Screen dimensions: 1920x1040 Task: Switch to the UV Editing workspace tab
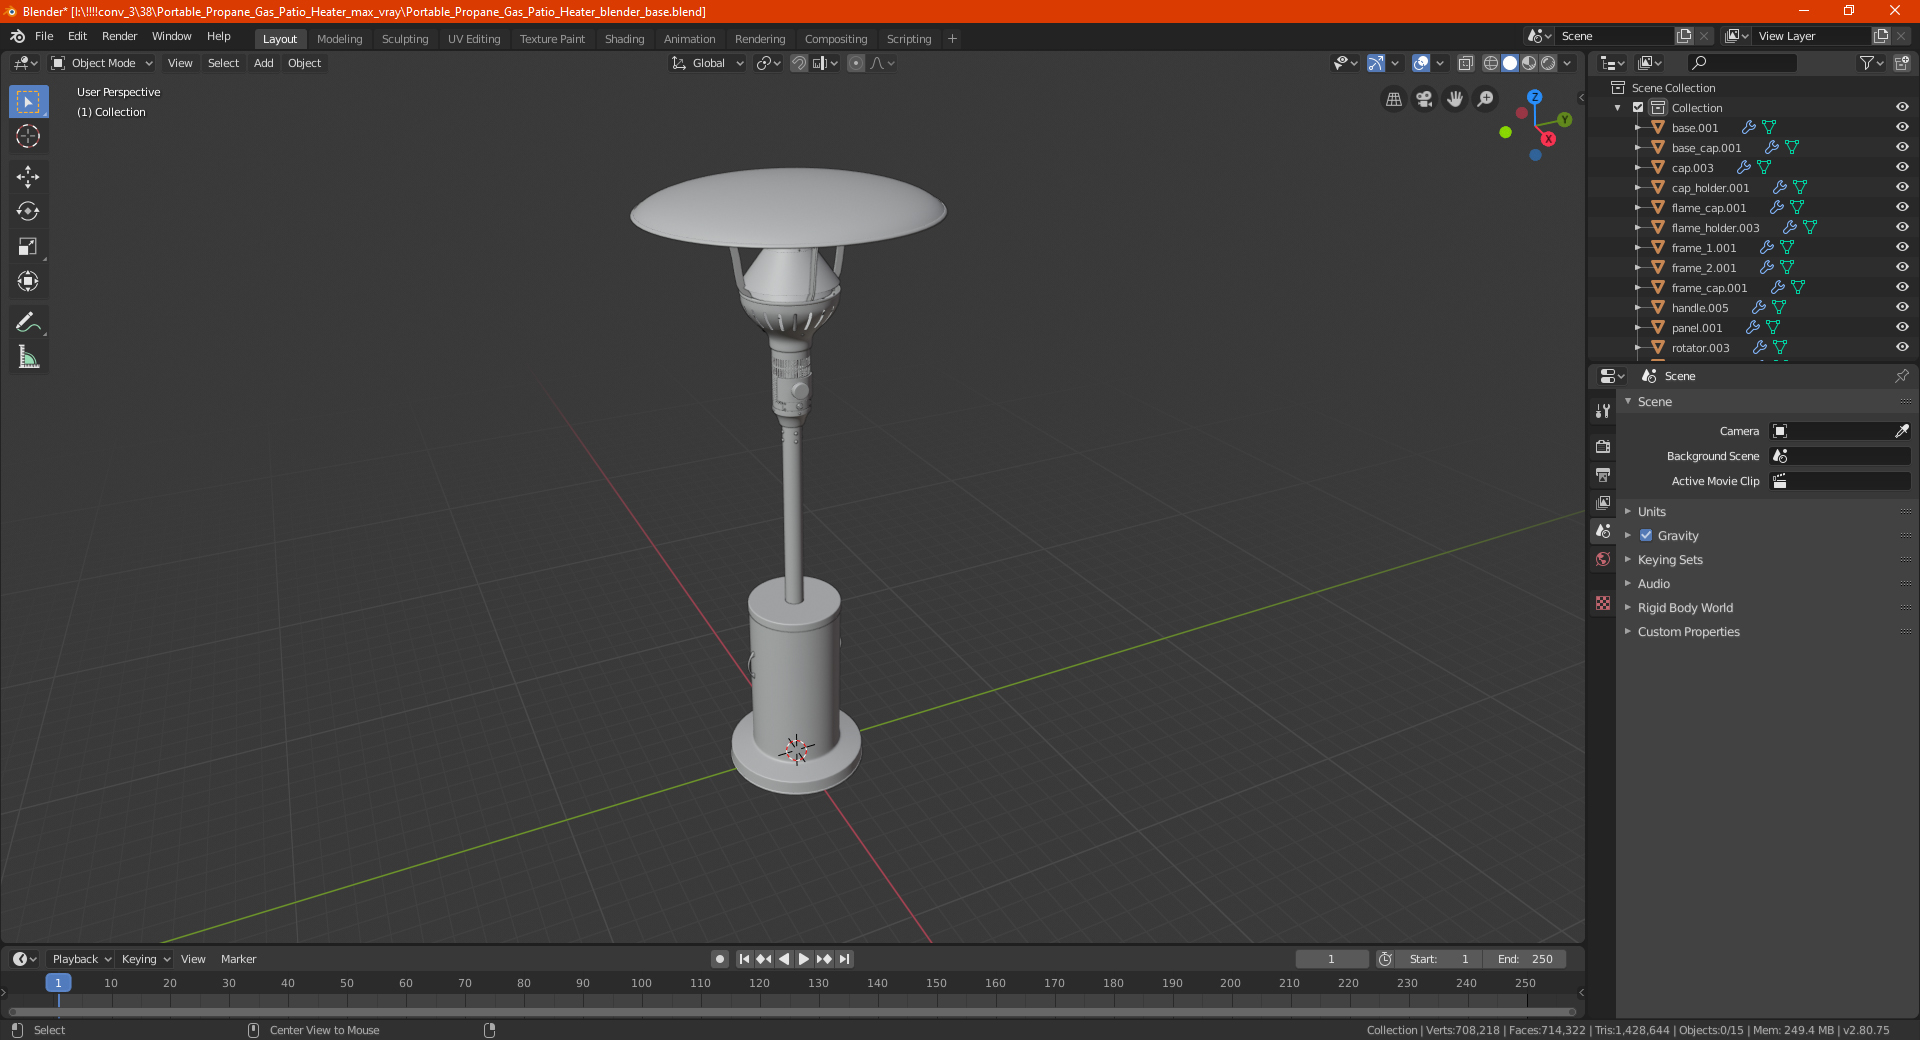coord(474,39)
